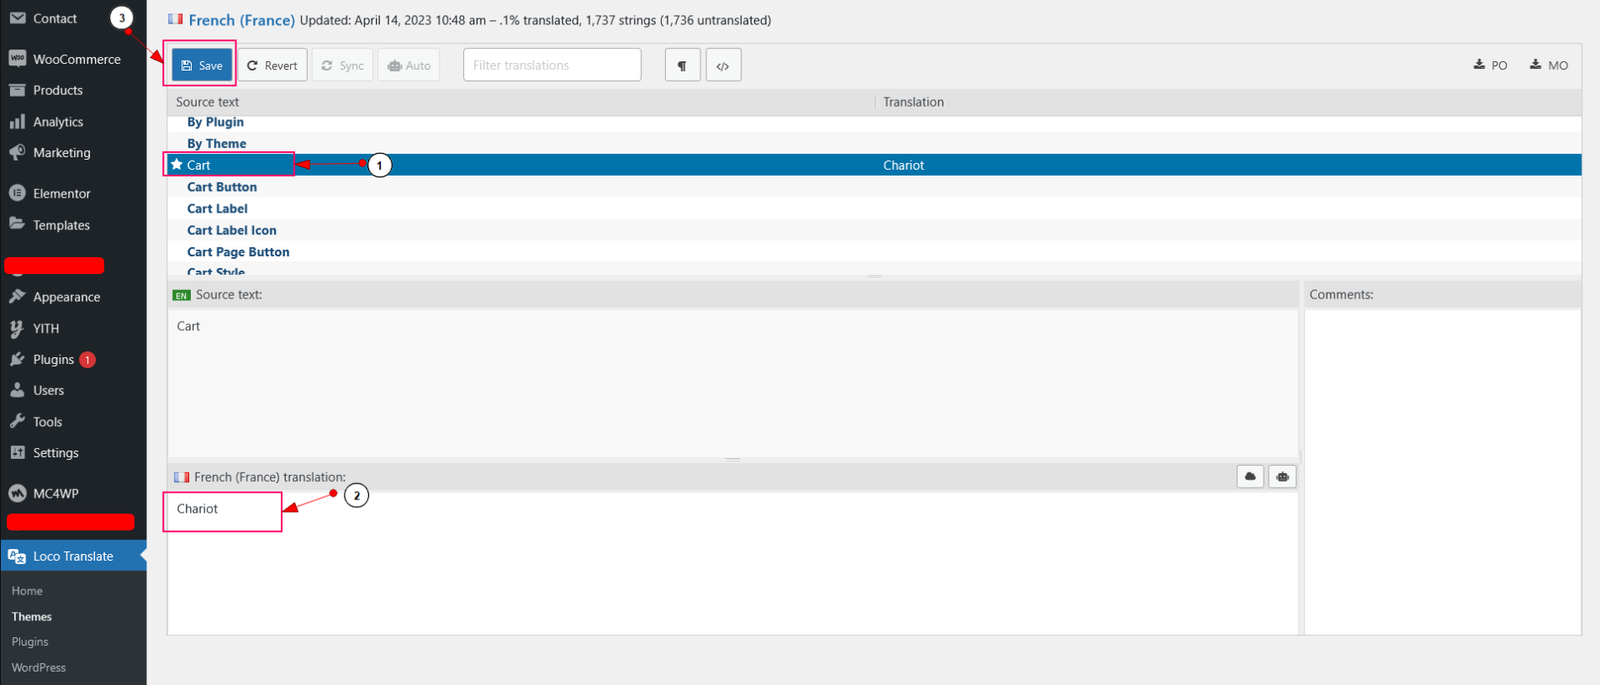The width and height of the screenshot is (1600, 685).
Task: Select the Cart Label Icon source string
Action: [x=232, y=230]
